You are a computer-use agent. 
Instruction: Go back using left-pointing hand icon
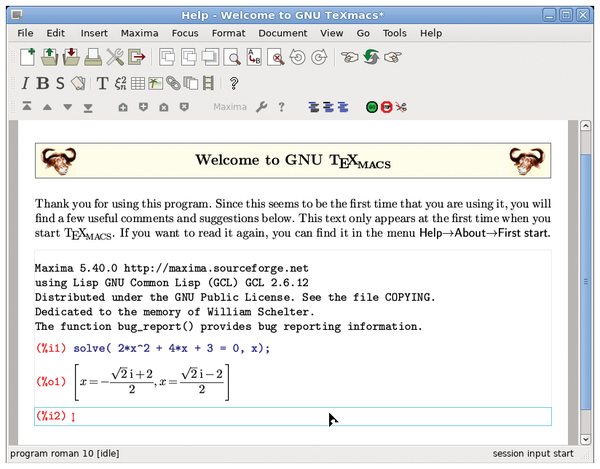coord(349,57)
